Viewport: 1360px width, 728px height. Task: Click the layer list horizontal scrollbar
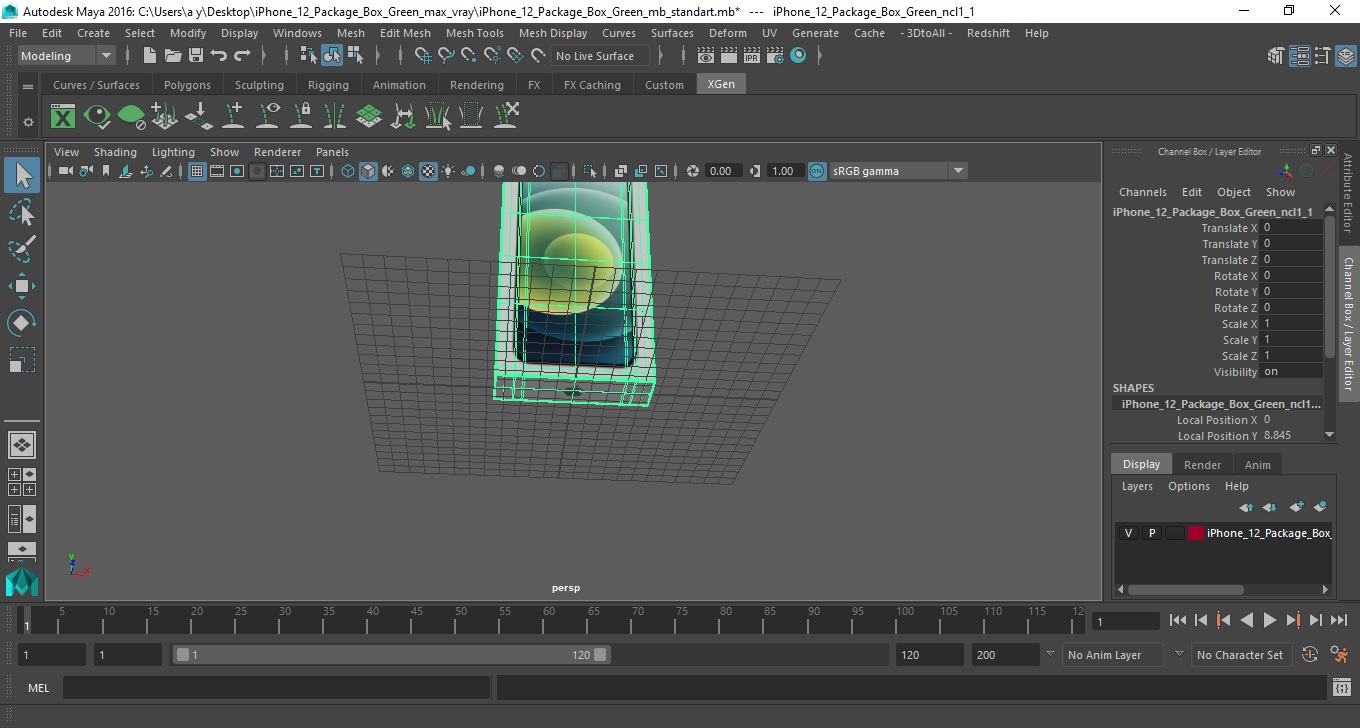[x=1186, y=590]
